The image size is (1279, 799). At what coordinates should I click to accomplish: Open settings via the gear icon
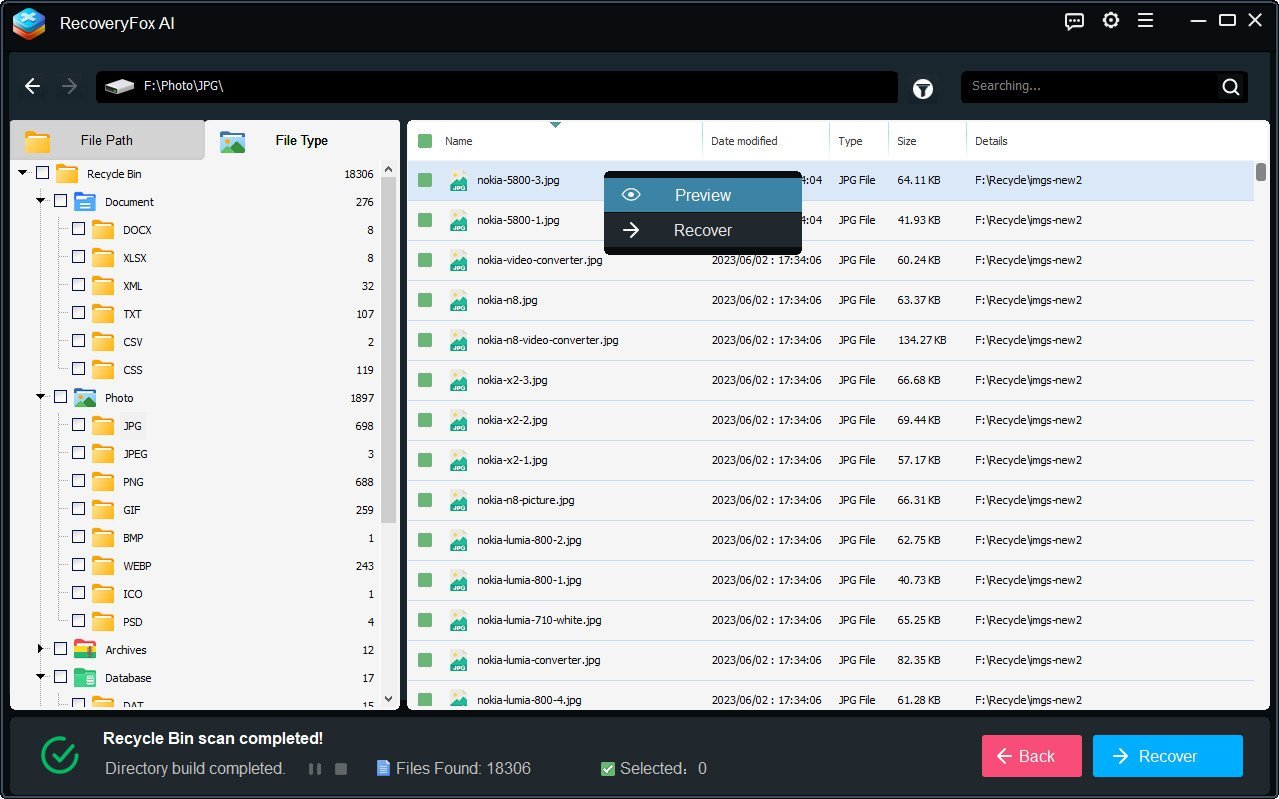click(1110, 21)
